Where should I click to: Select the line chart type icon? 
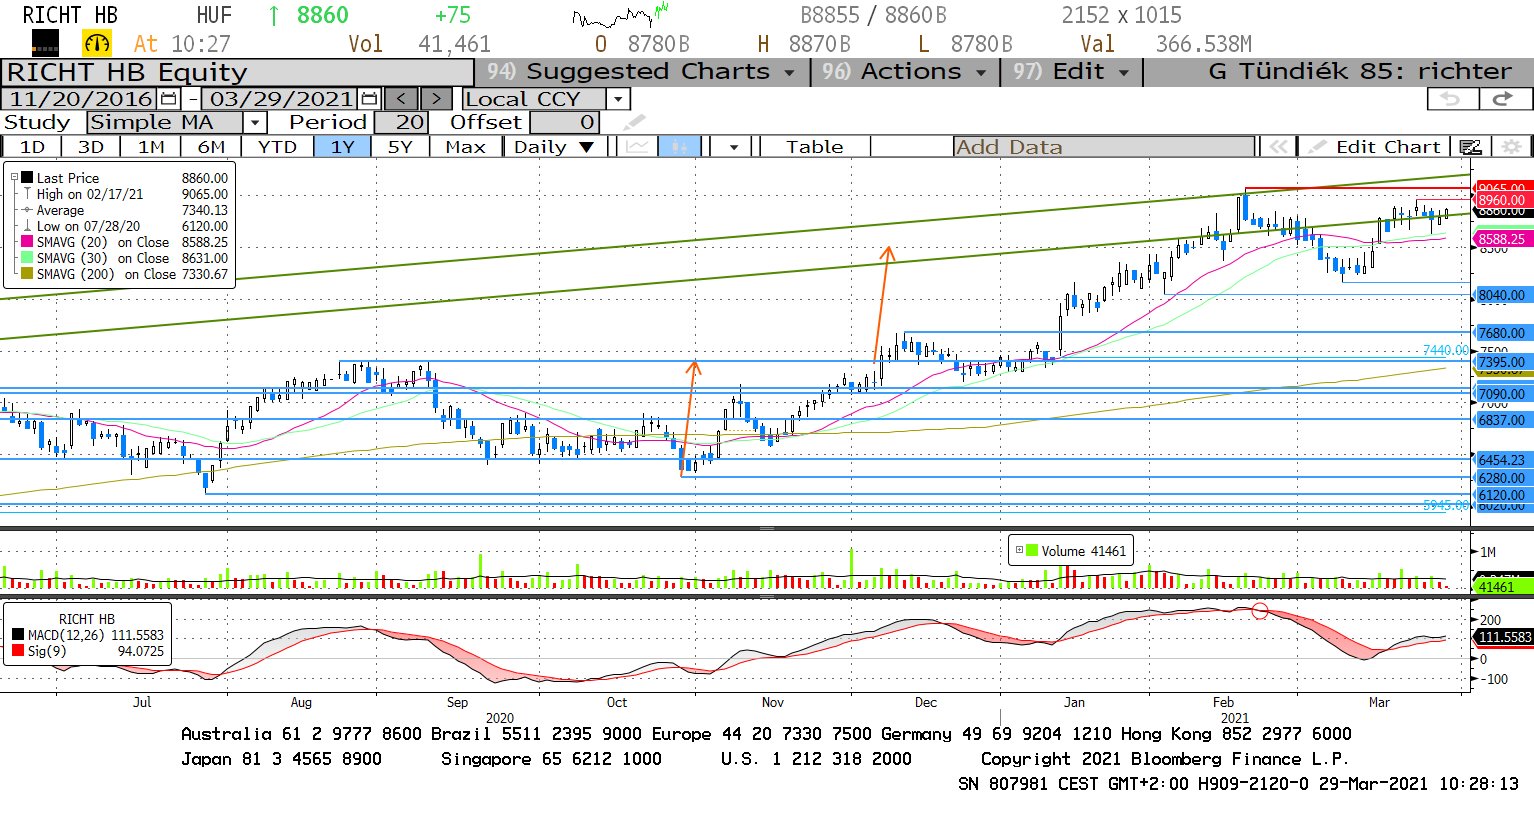click(x=637, y=147)
